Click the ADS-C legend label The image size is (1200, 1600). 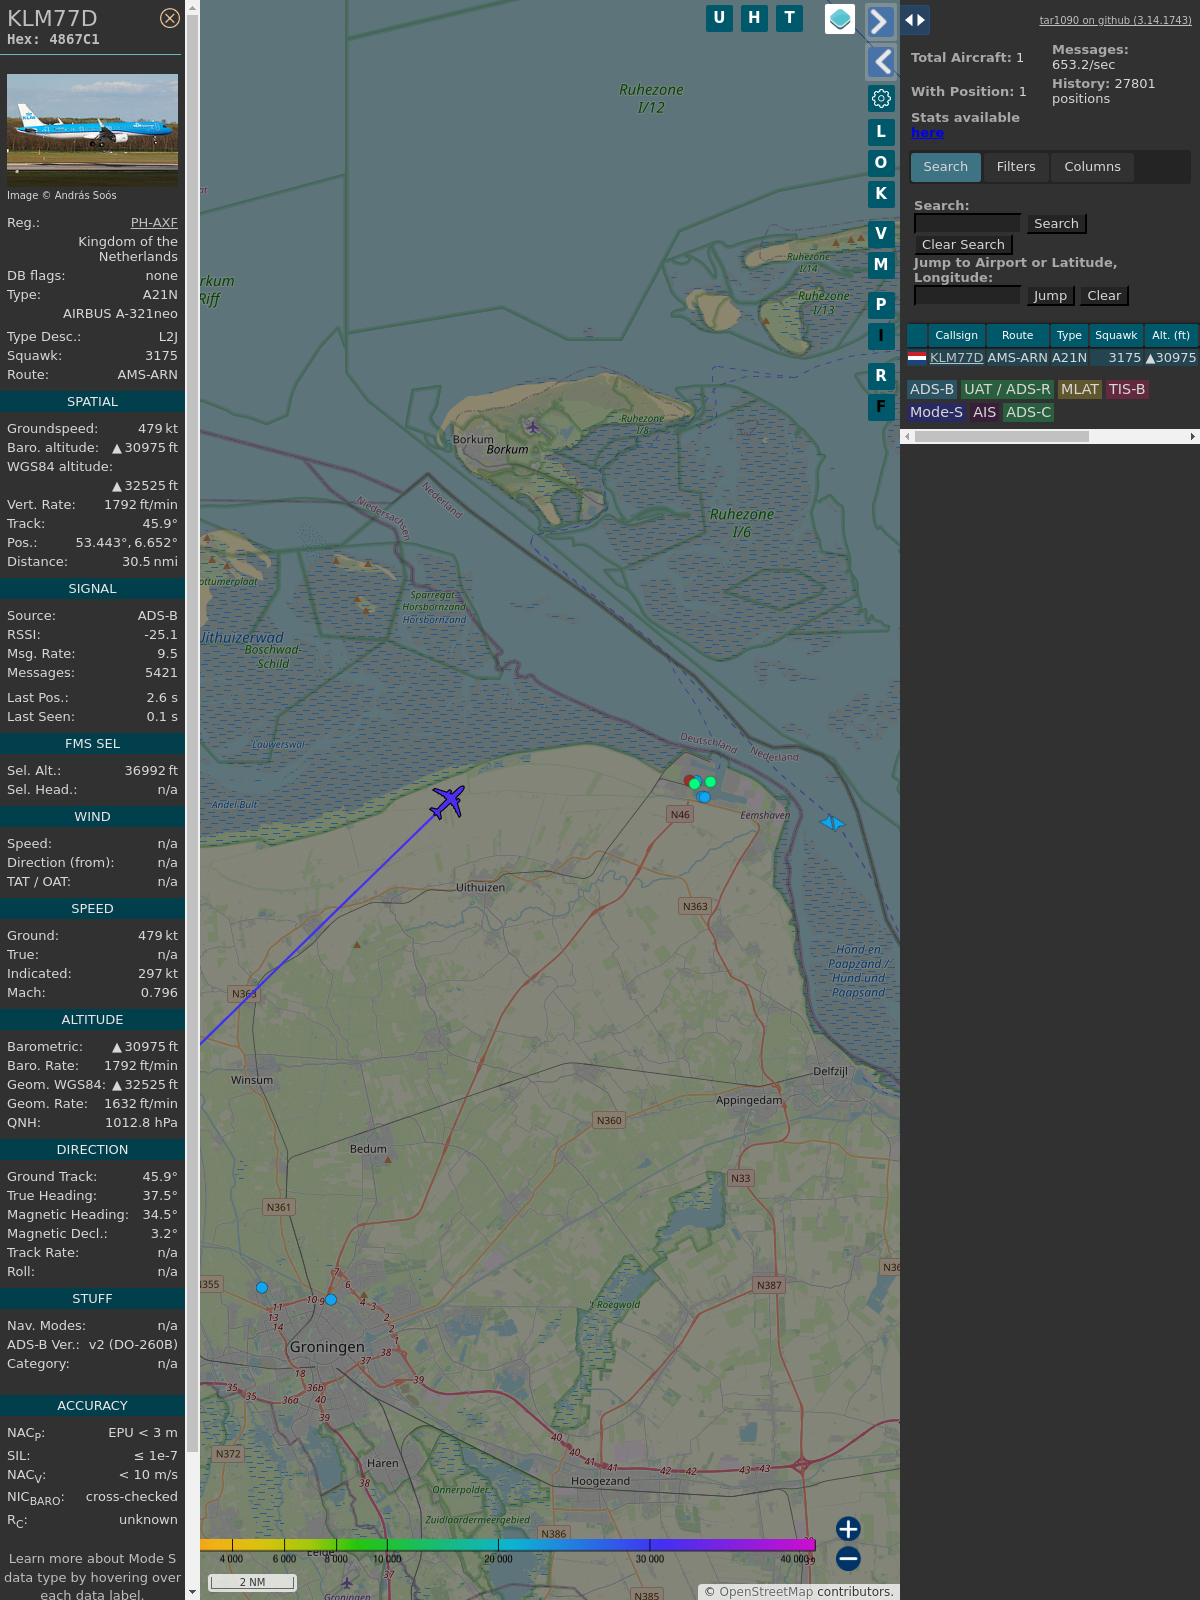[1028, 413]
